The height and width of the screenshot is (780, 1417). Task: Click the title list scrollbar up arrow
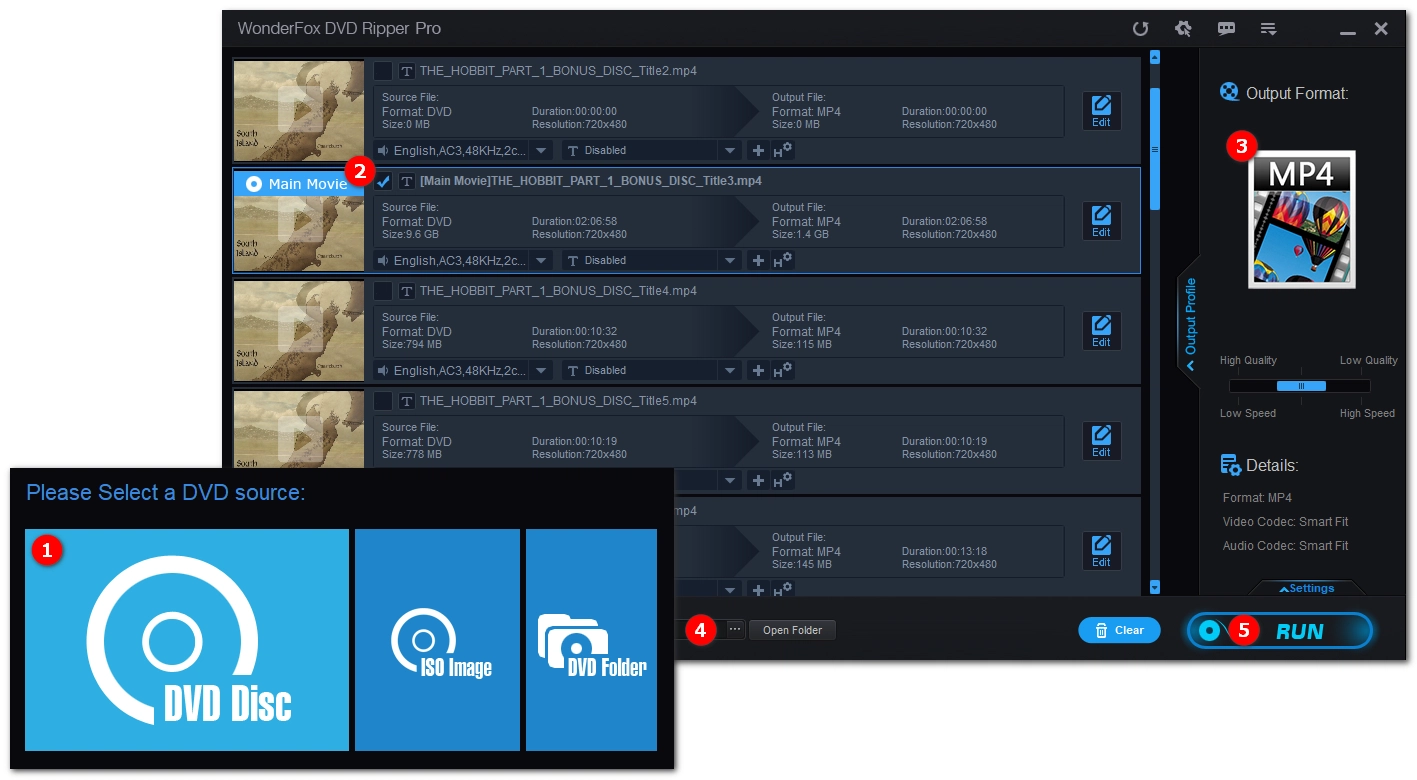pyautogui.click(x=1155, y=57)
